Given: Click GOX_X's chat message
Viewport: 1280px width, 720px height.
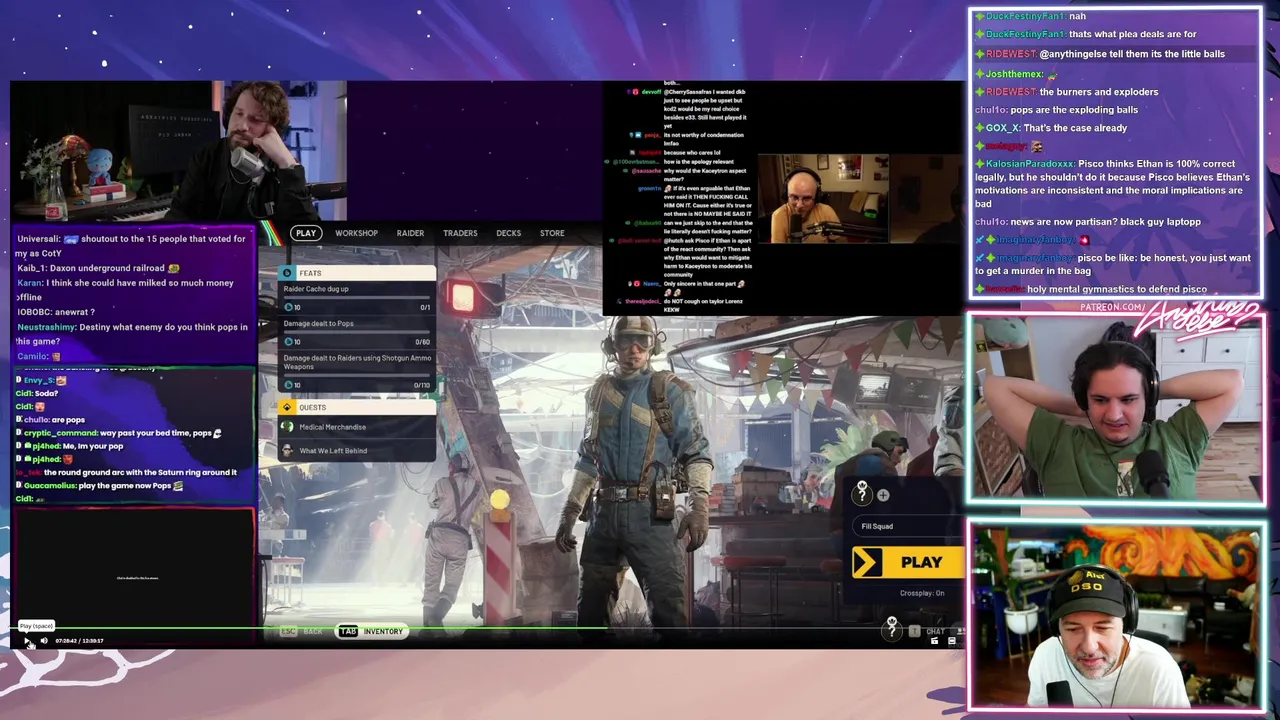Looking at the screenshot, I should [1050, 128].
